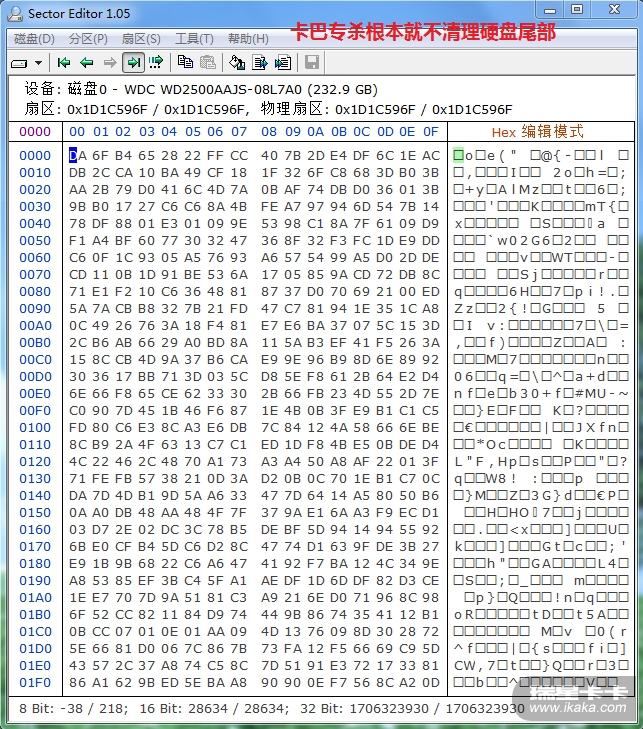Go to previous sector green arrow

point(87,62)
